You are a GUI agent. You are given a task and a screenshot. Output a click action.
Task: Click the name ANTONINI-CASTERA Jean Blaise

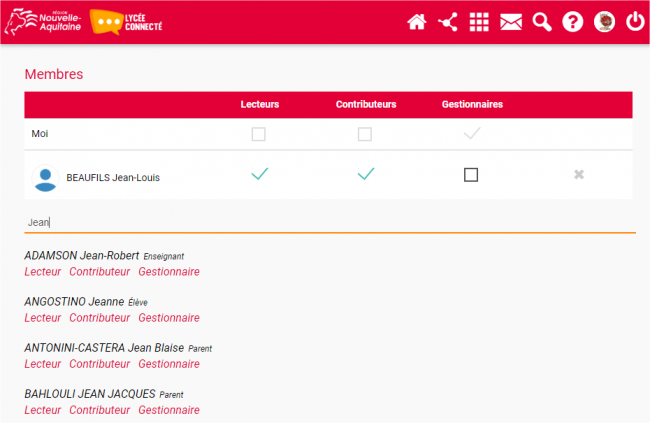click(x=104, y=348)
